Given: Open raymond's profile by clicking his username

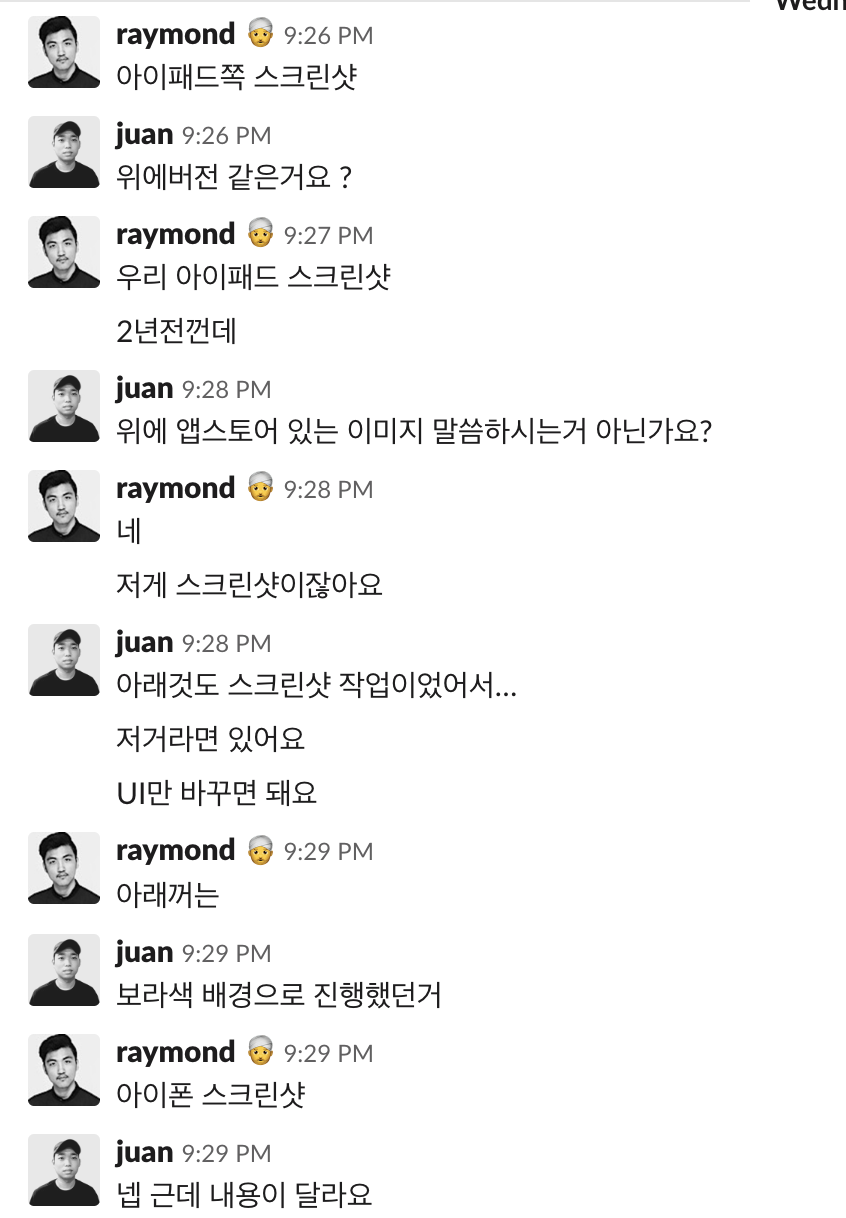Looking at the screenshot, I should (x=174, y=33).
